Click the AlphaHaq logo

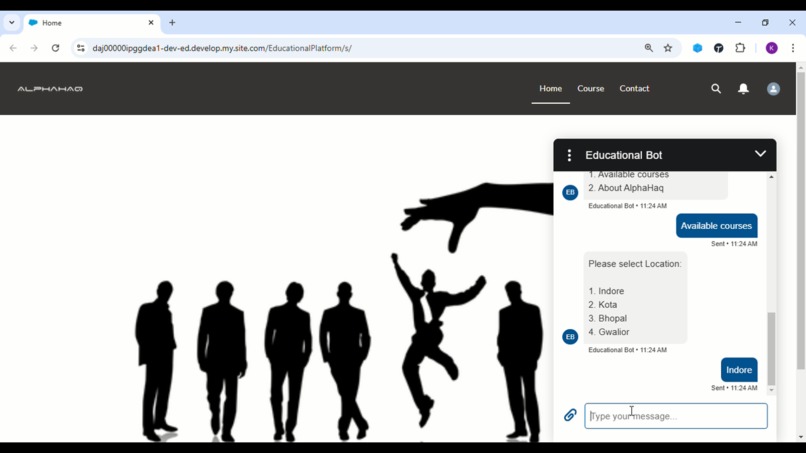(x=50, y=89)
